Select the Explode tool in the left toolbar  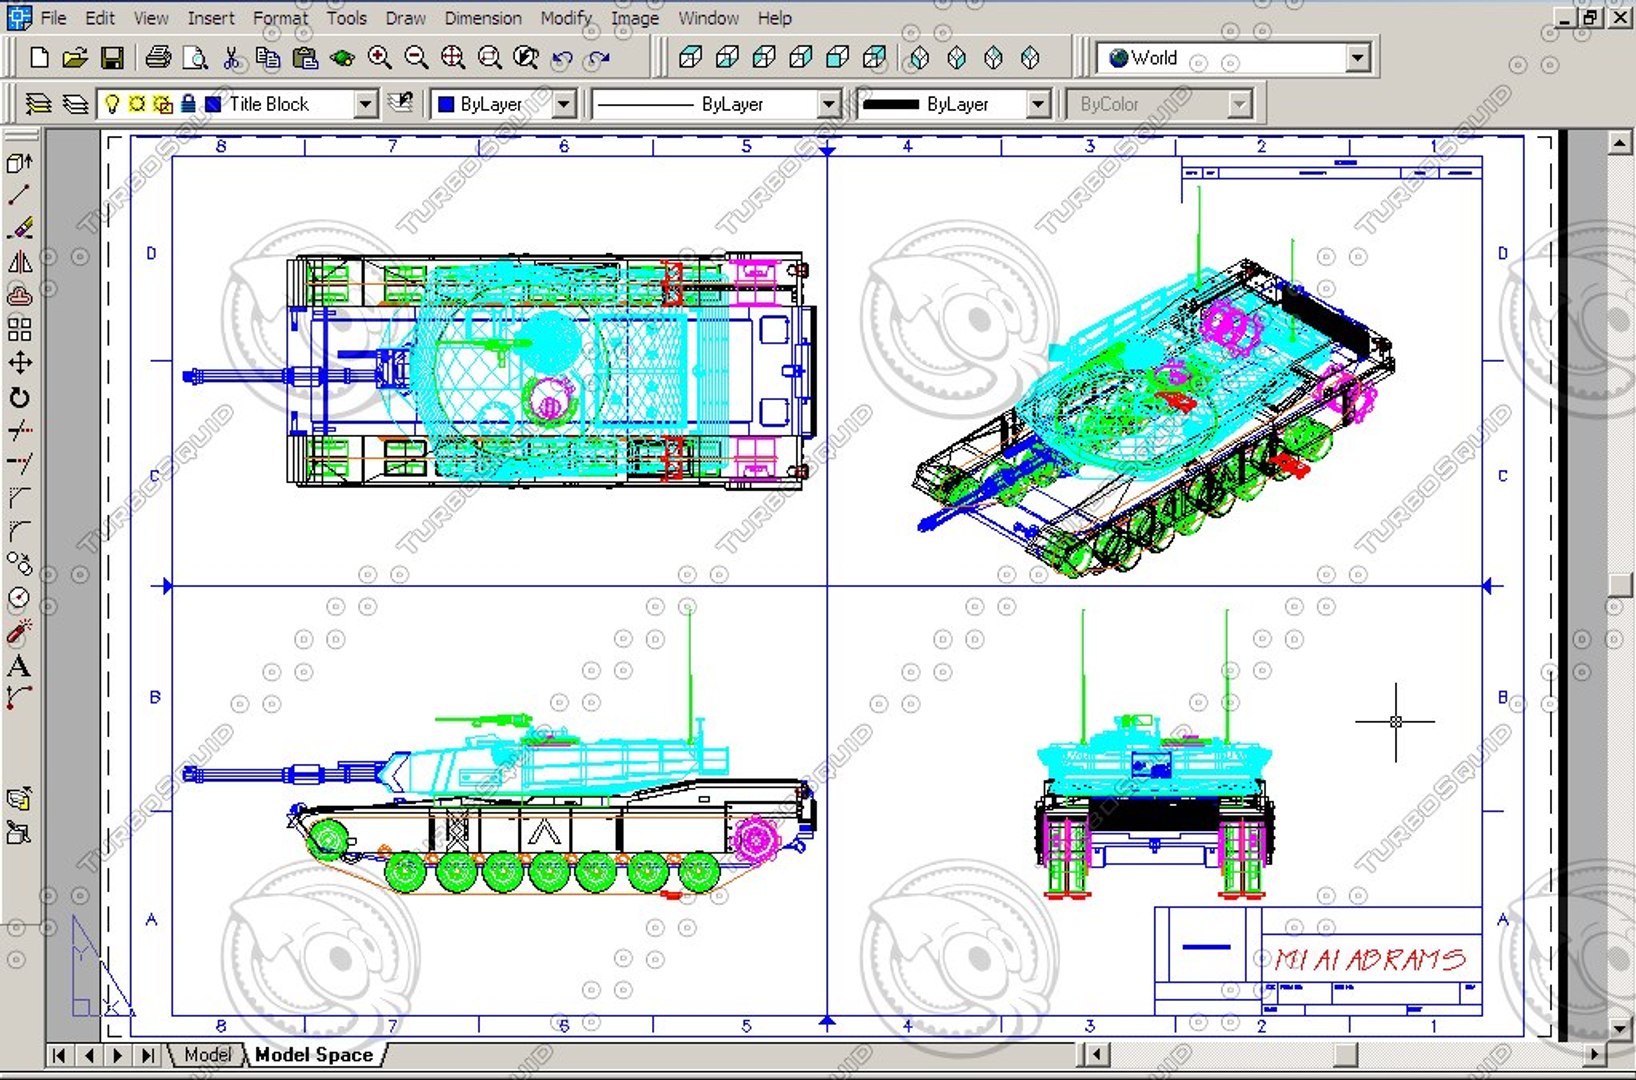point(19,632)
